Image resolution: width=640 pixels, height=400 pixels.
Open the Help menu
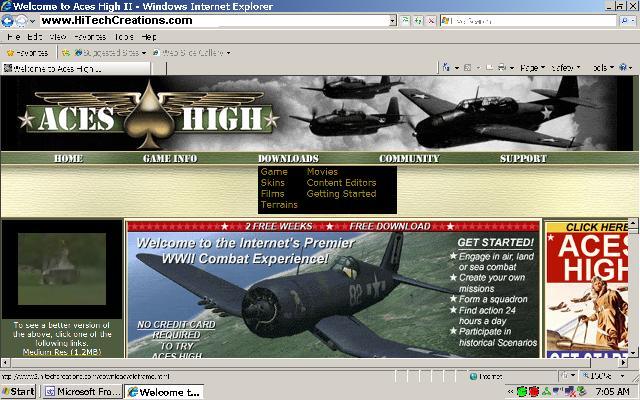[x=149, y=37]
